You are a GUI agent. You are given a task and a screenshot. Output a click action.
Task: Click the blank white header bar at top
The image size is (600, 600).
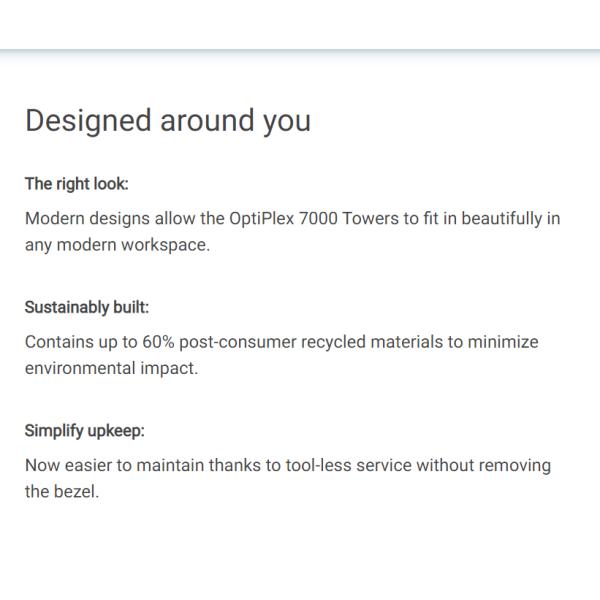(x=300, y=24)
